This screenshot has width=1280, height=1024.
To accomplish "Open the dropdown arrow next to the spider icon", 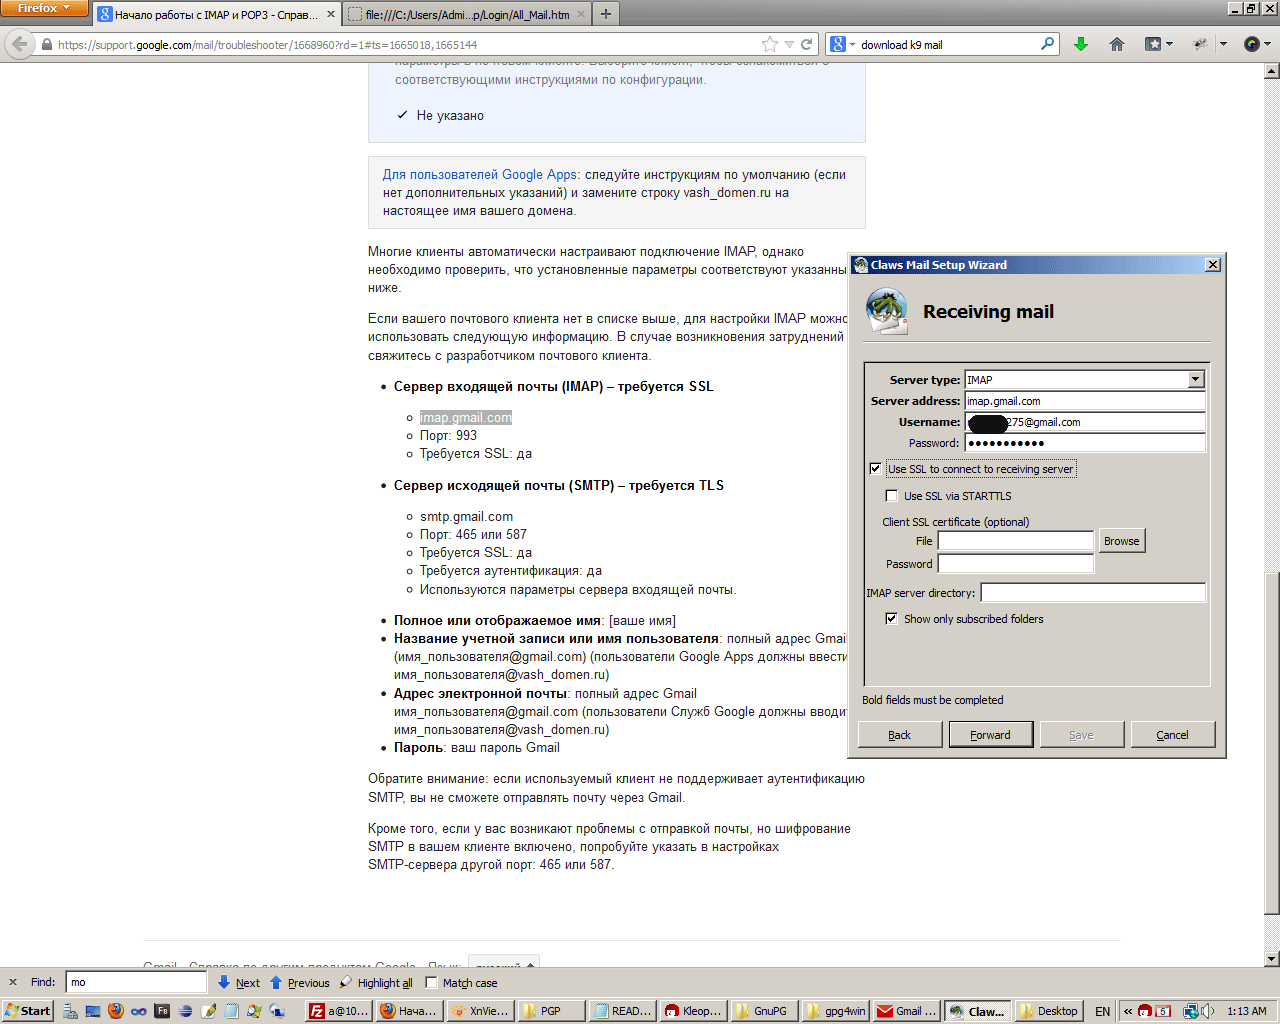I will (x=1223, y=44).
